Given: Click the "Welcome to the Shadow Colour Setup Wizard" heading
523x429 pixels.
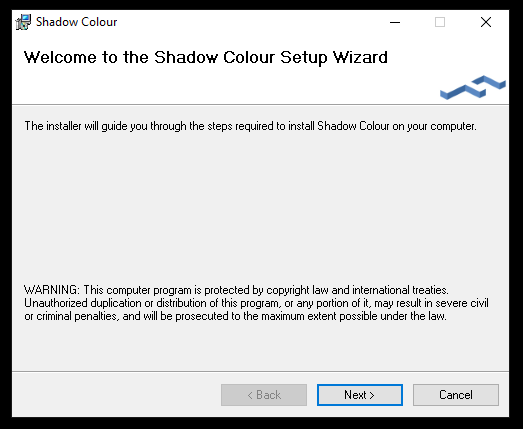Looking at the screenshot, I should 206,57.
